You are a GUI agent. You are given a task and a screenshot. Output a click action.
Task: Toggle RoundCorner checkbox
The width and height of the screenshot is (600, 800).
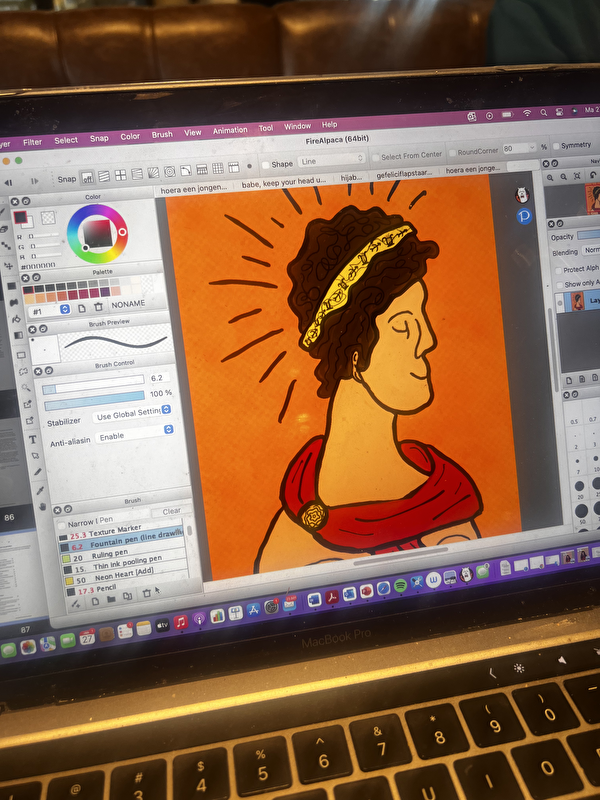[x=452, y=153]
